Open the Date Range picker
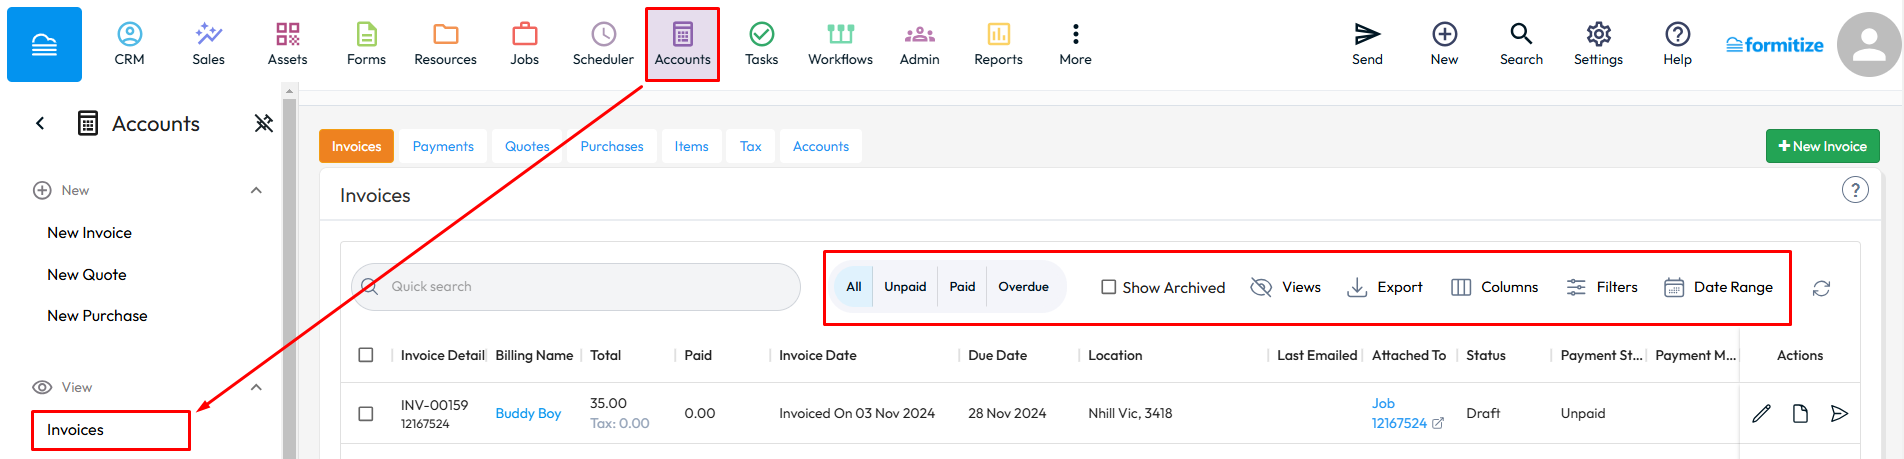 (1718, 287)
